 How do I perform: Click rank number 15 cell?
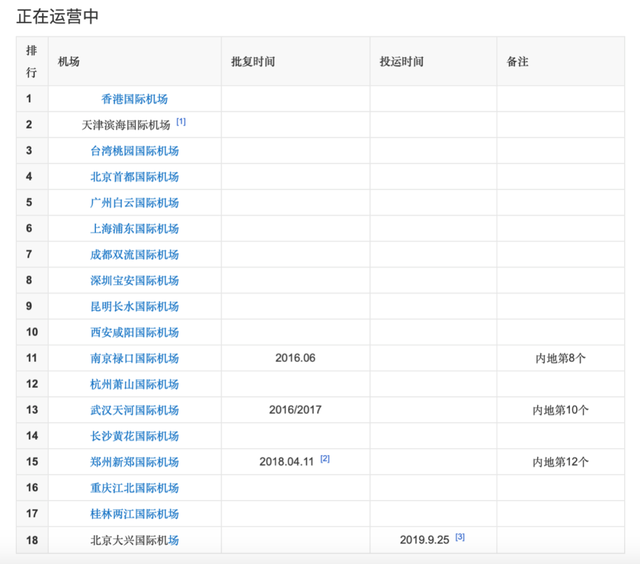click(x=32, y=462)
